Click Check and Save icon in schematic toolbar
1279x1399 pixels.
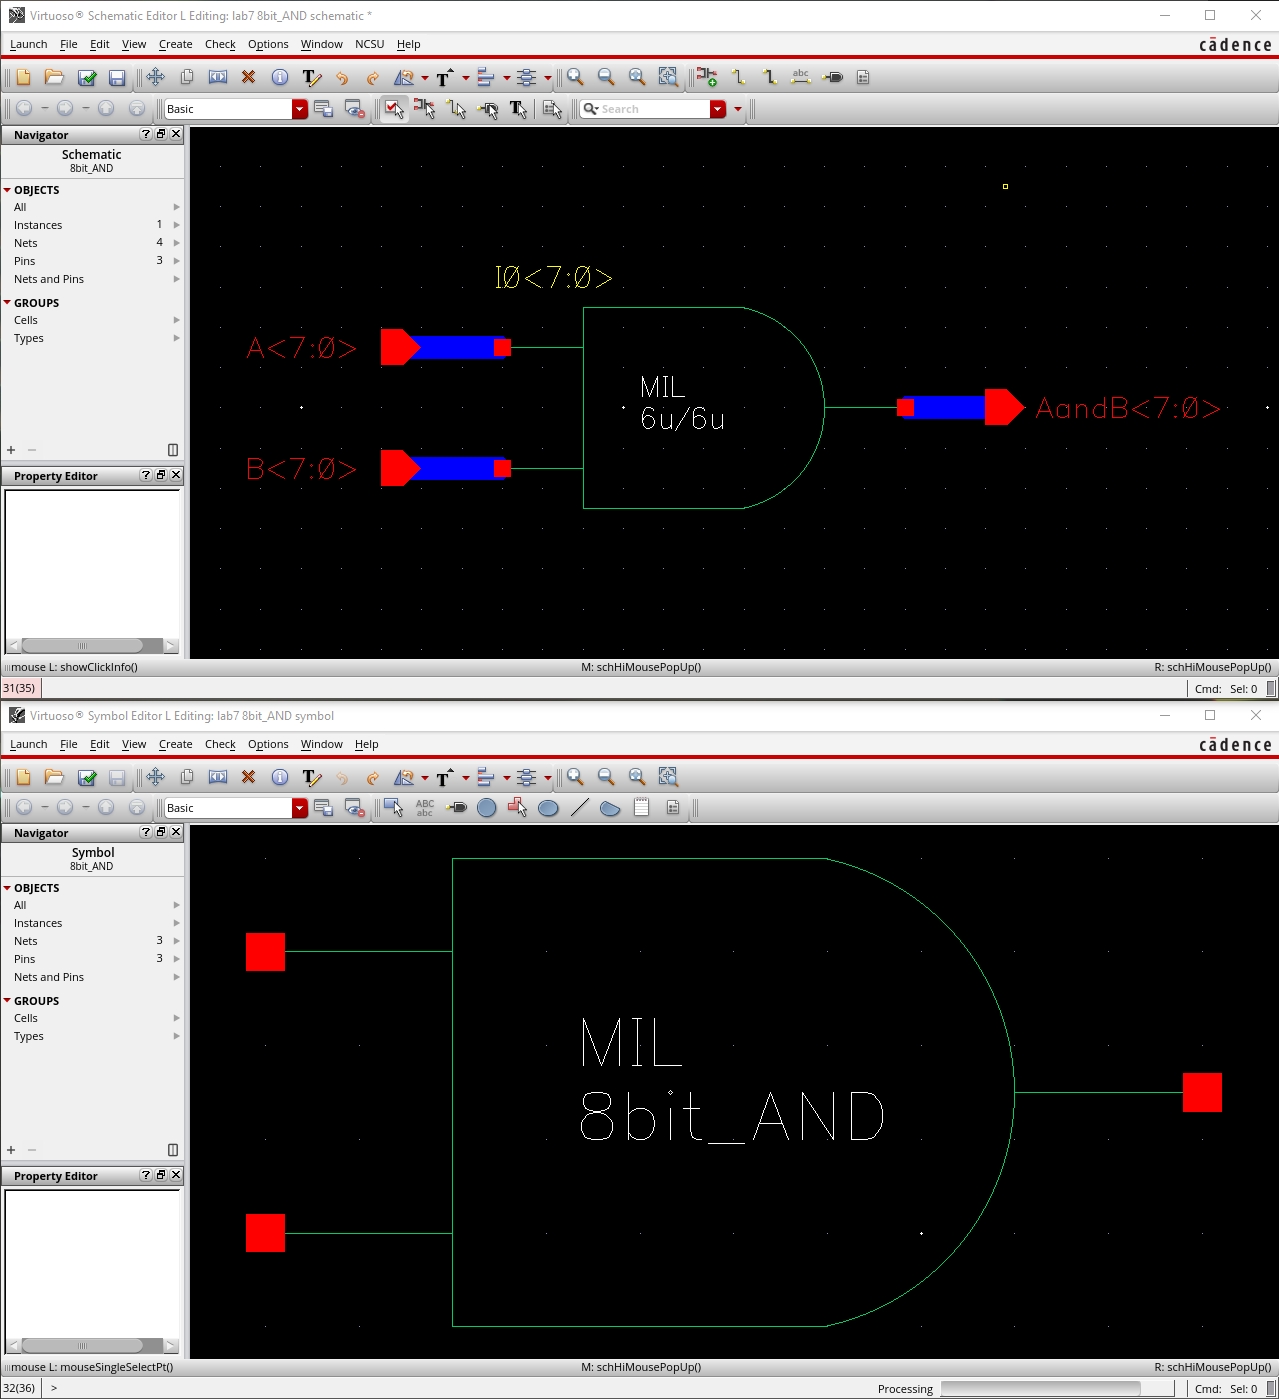point(87,77)
